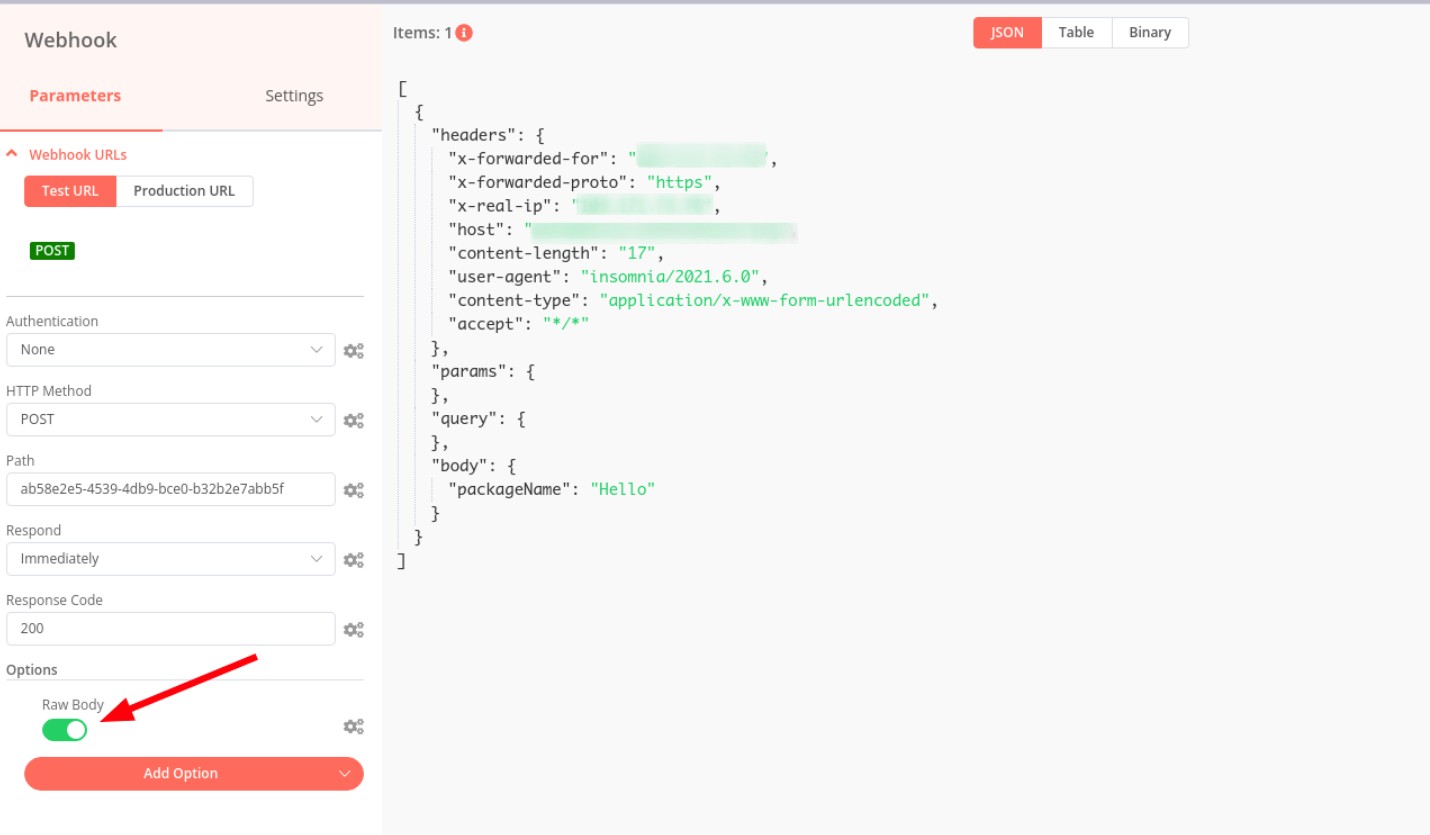Expand the Respond dropdown set to Immediately
Screen dimensions: 1430x835
[x=170, y=559]
